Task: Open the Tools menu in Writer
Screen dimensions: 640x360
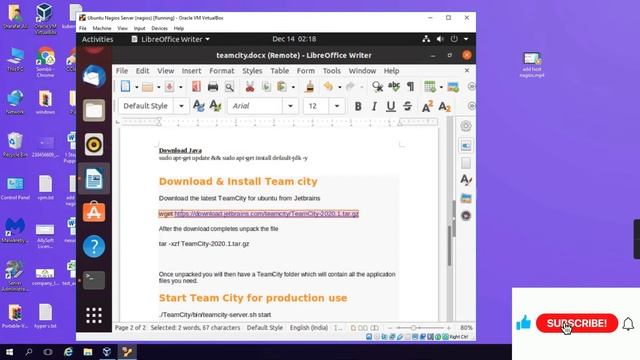Action: point(331,71)
